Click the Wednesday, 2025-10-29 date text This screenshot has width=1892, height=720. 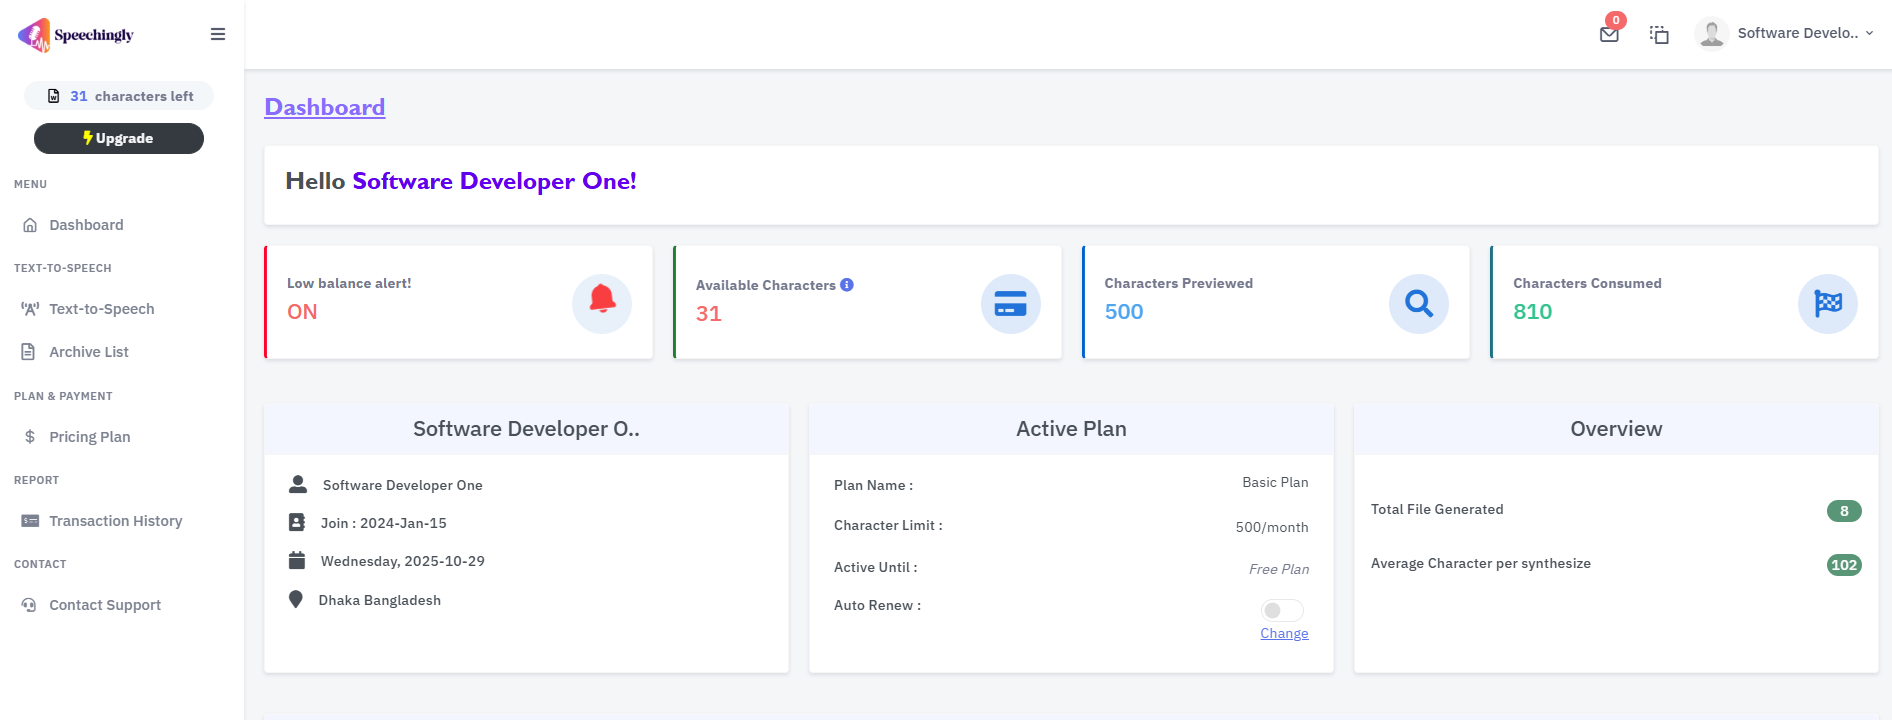click(403, 561)
